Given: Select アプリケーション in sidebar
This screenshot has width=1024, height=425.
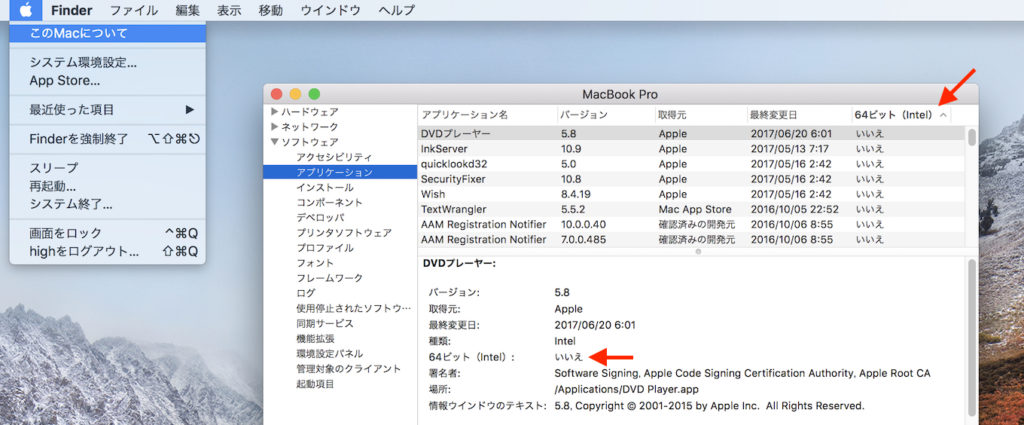Looking at the screenshot, I should pos(340,172).
